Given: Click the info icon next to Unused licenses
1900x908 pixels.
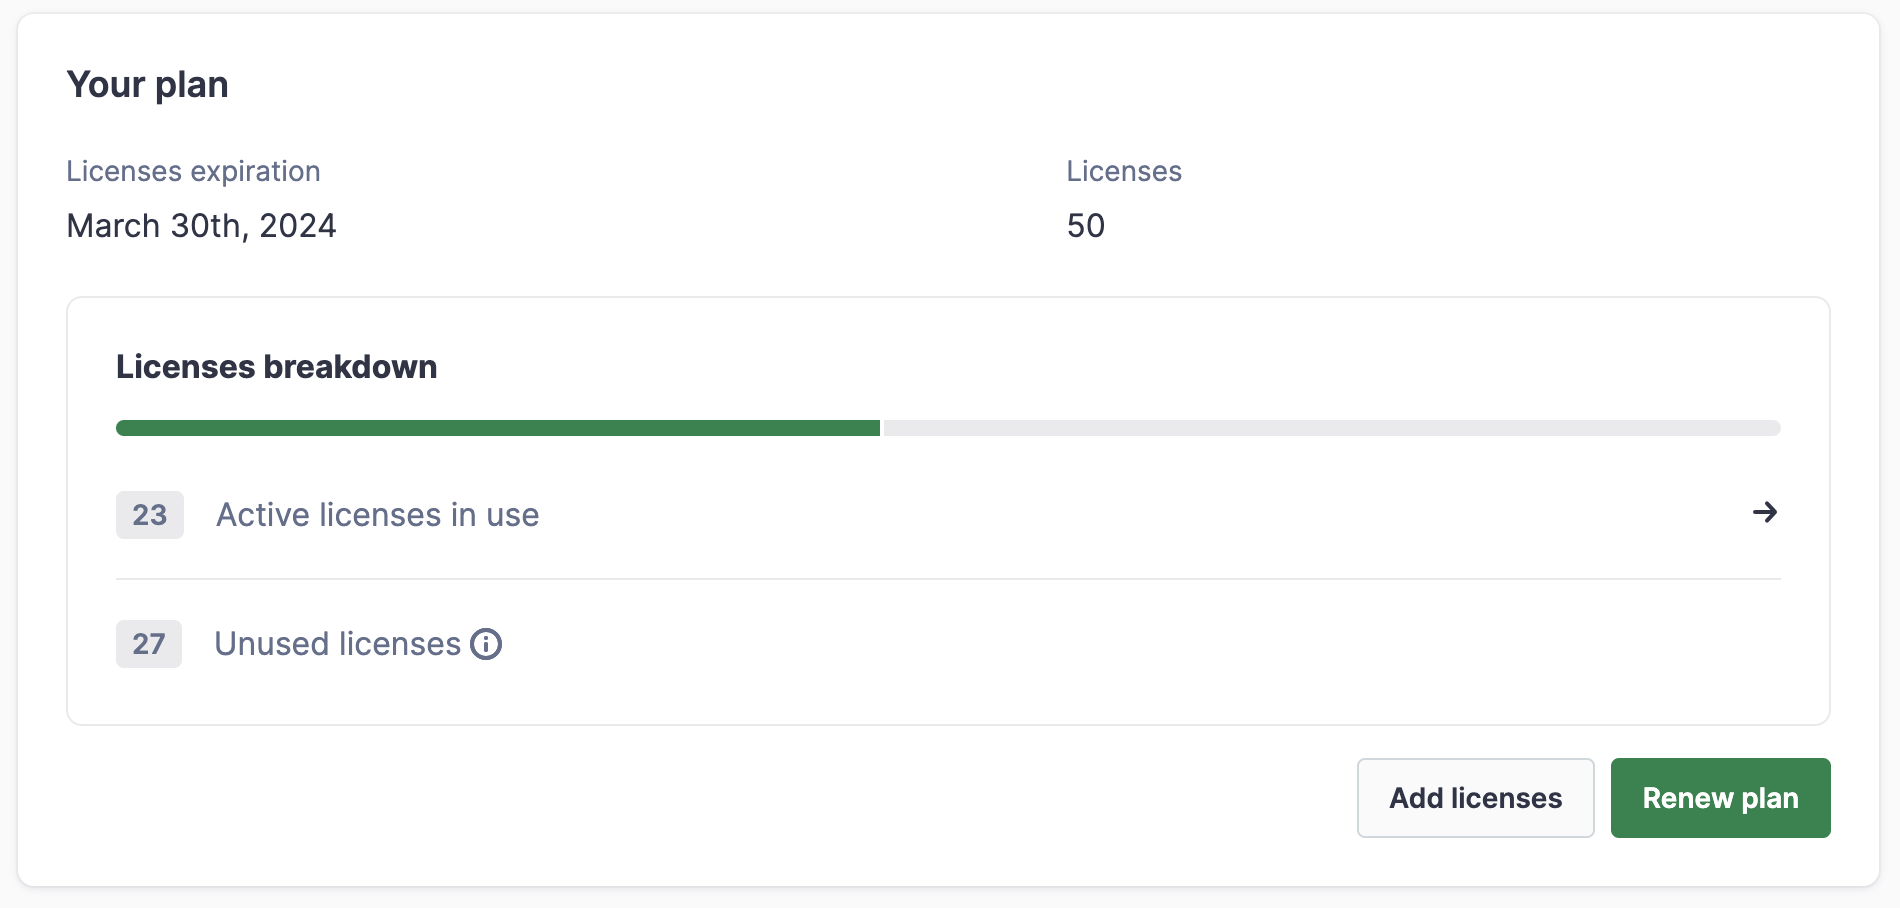Looking at the screenshot, I should pyautogui.click(x=486, y=644).
